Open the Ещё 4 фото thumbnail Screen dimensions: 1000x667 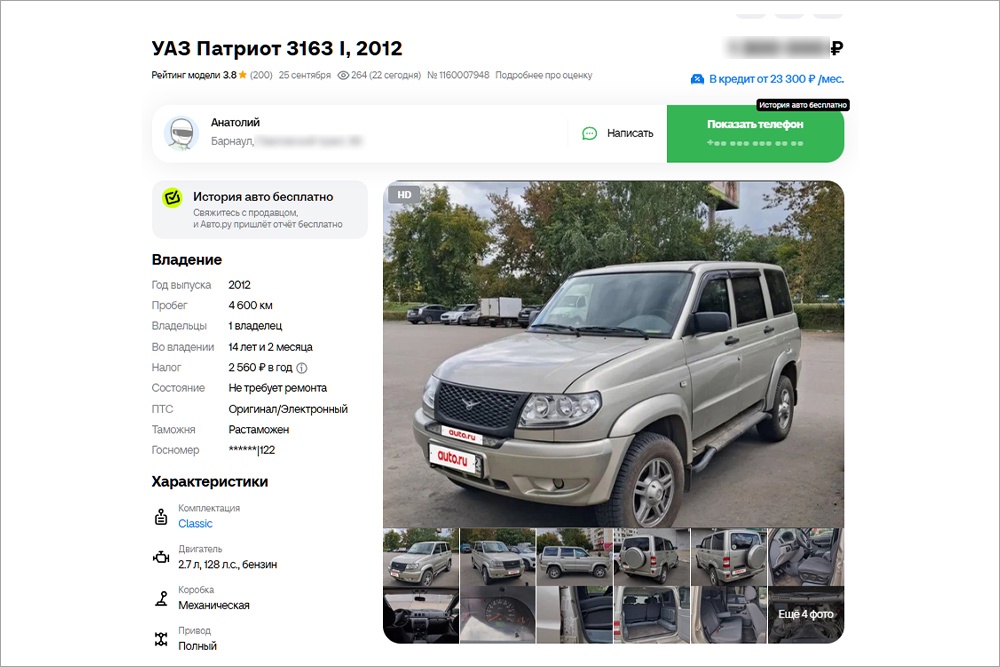806,615
